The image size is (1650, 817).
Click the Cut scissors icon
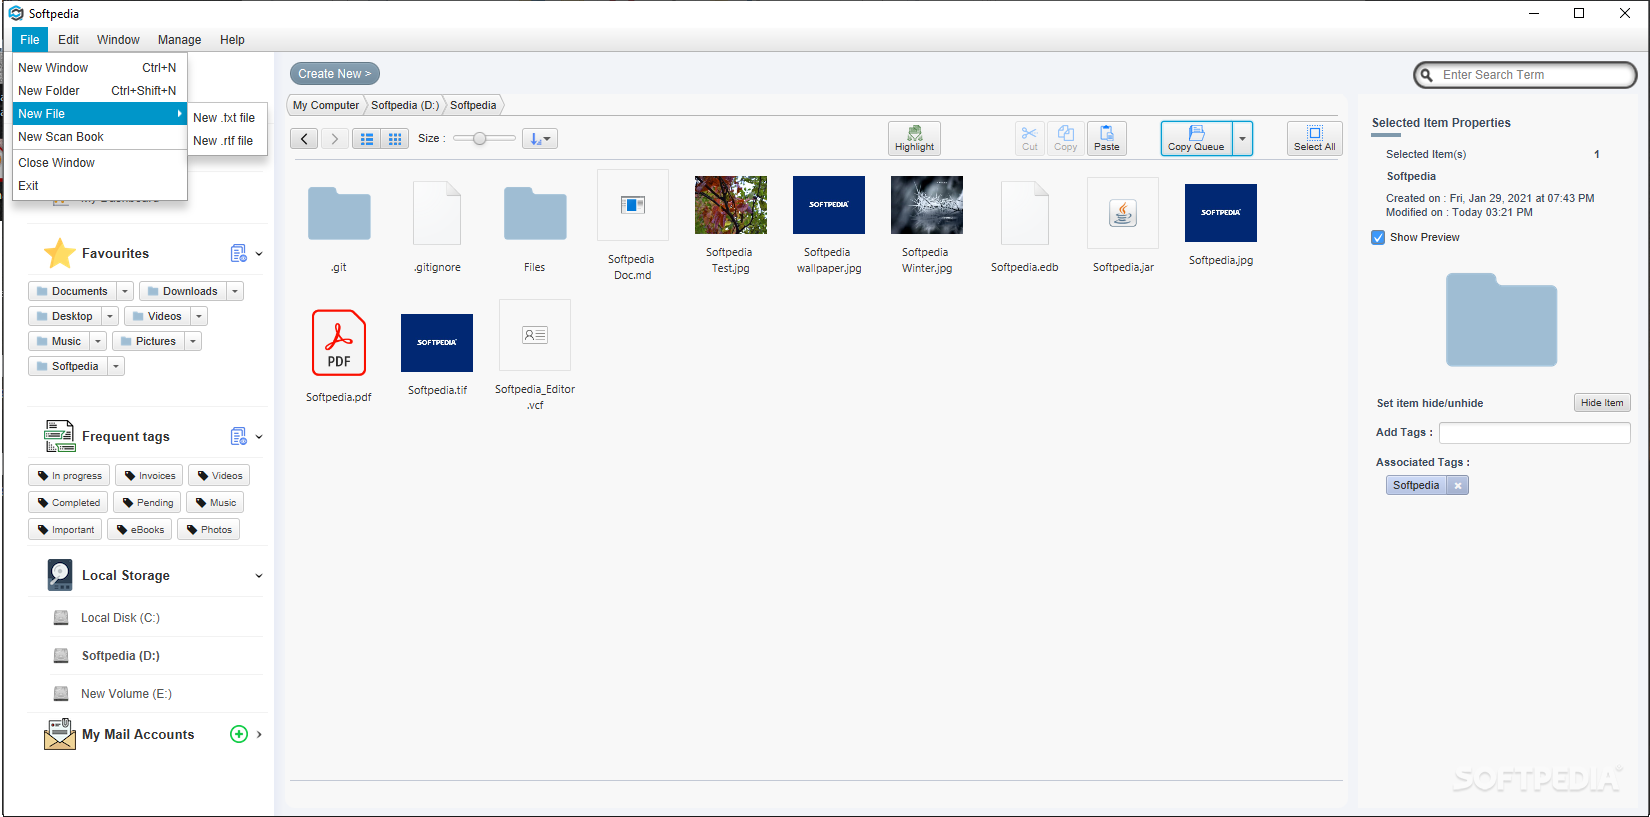(x=1029, y=138)
